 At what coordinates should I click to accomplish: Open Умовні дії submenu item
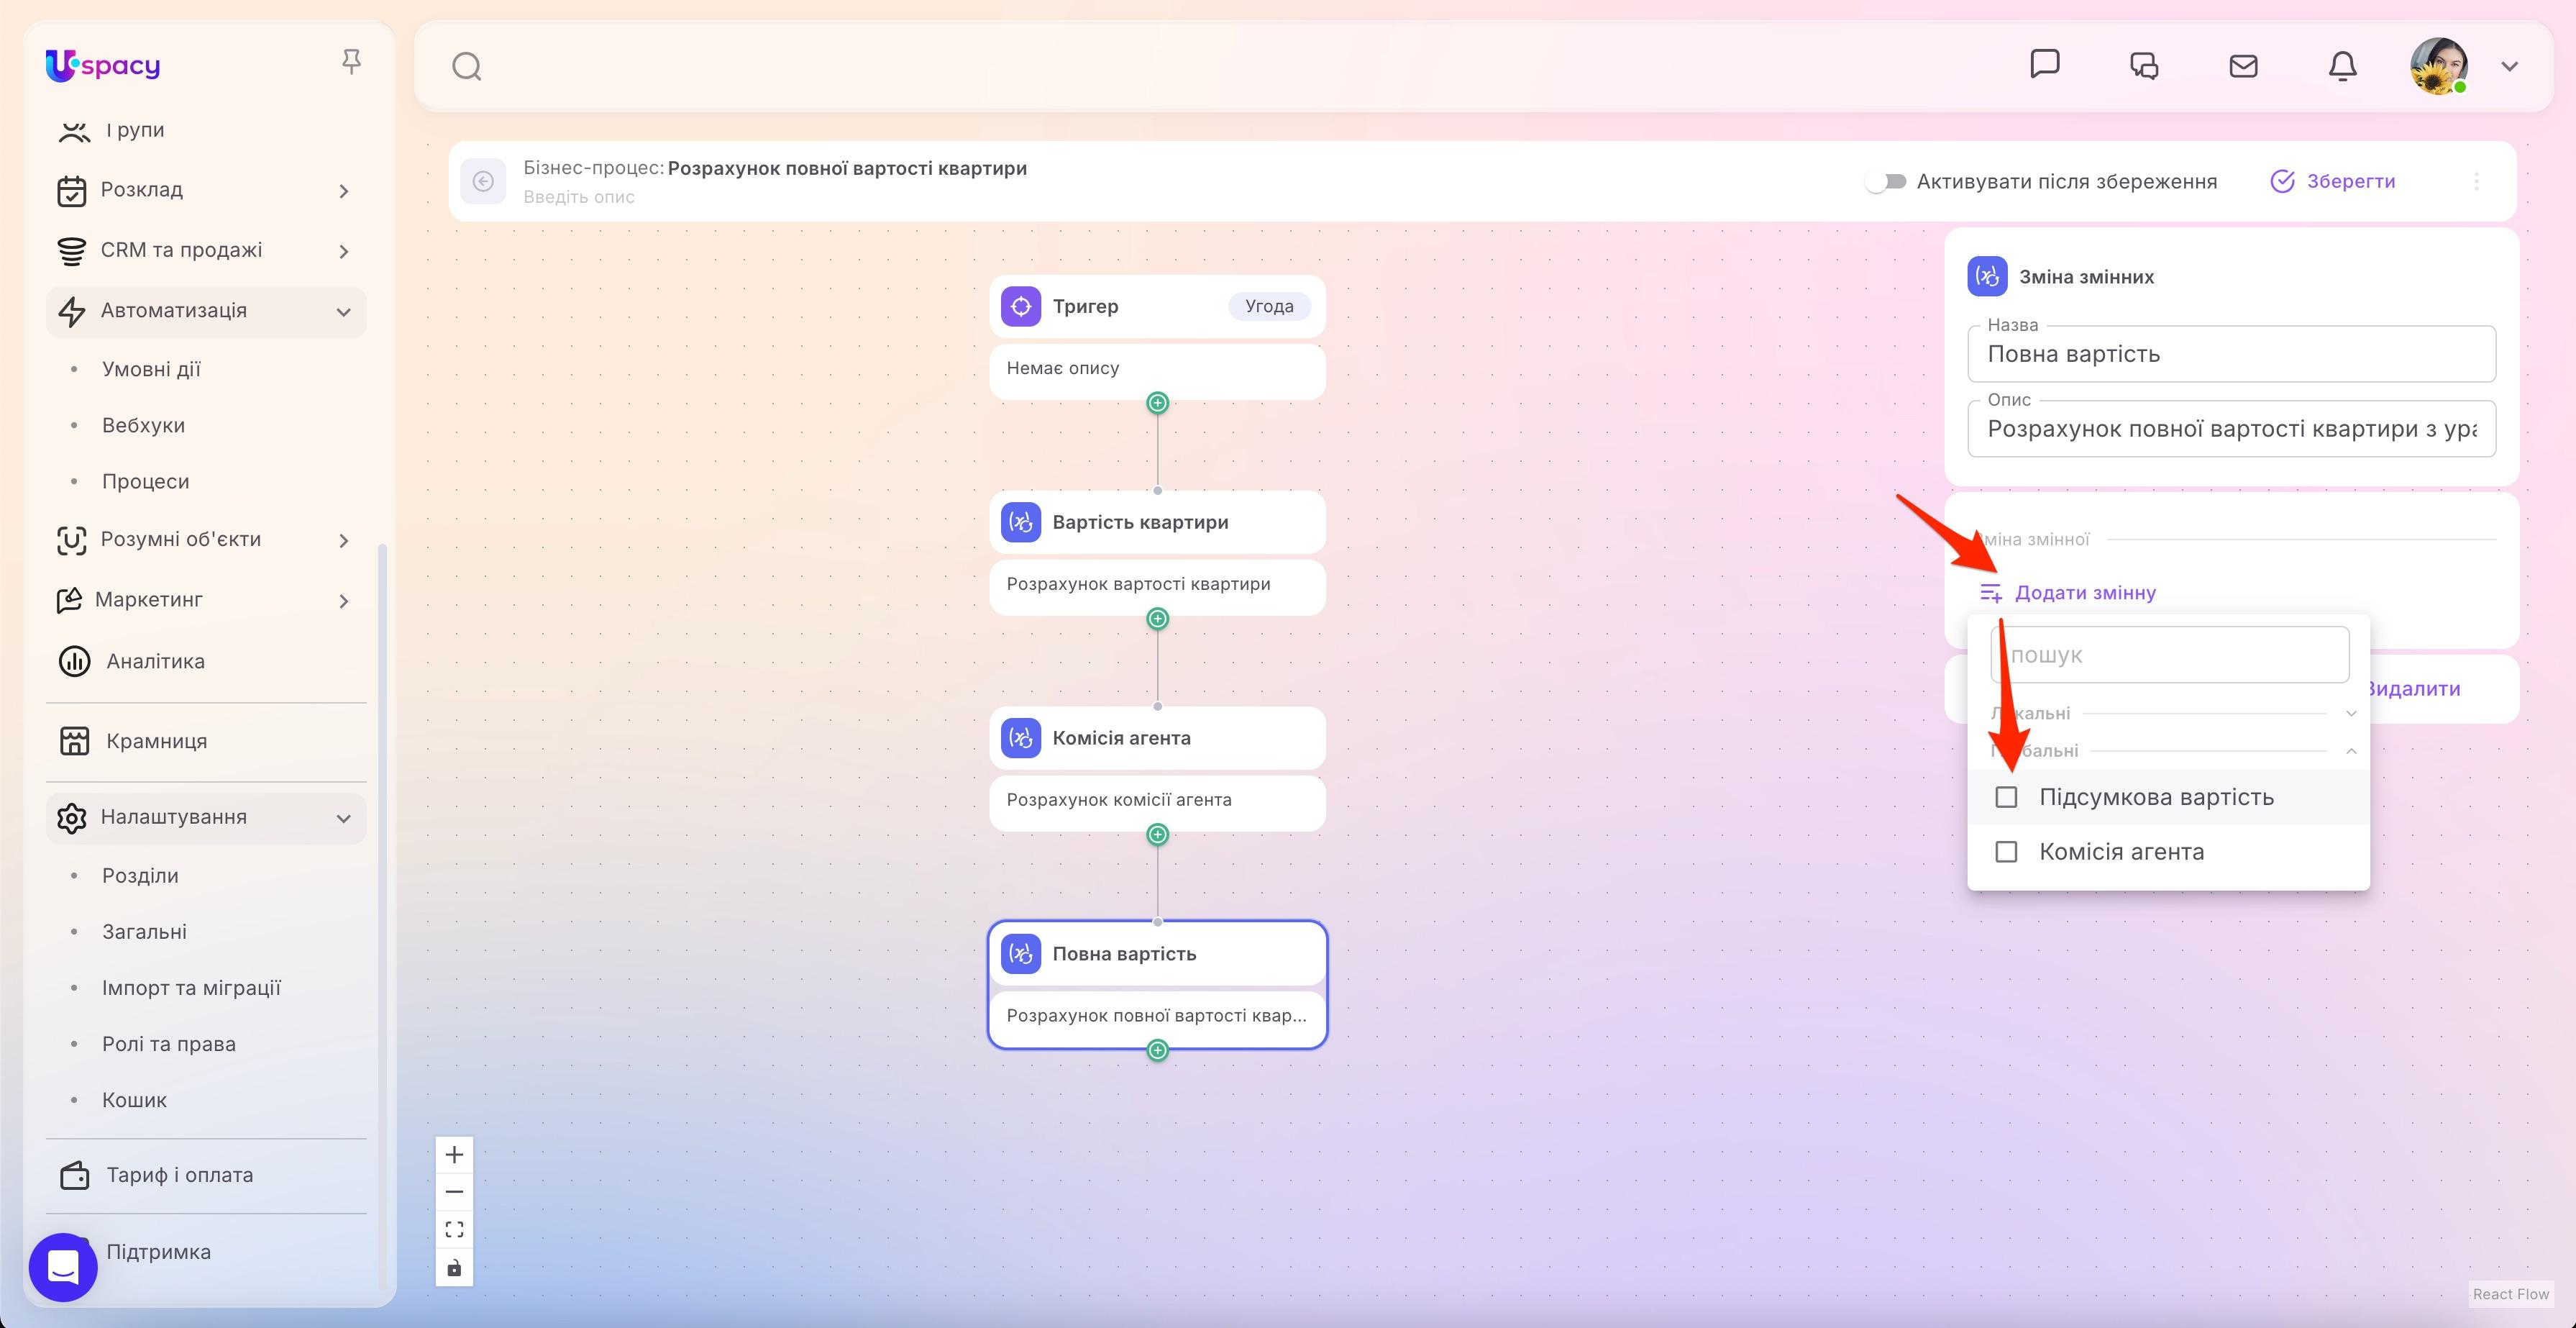pos(151,369)
